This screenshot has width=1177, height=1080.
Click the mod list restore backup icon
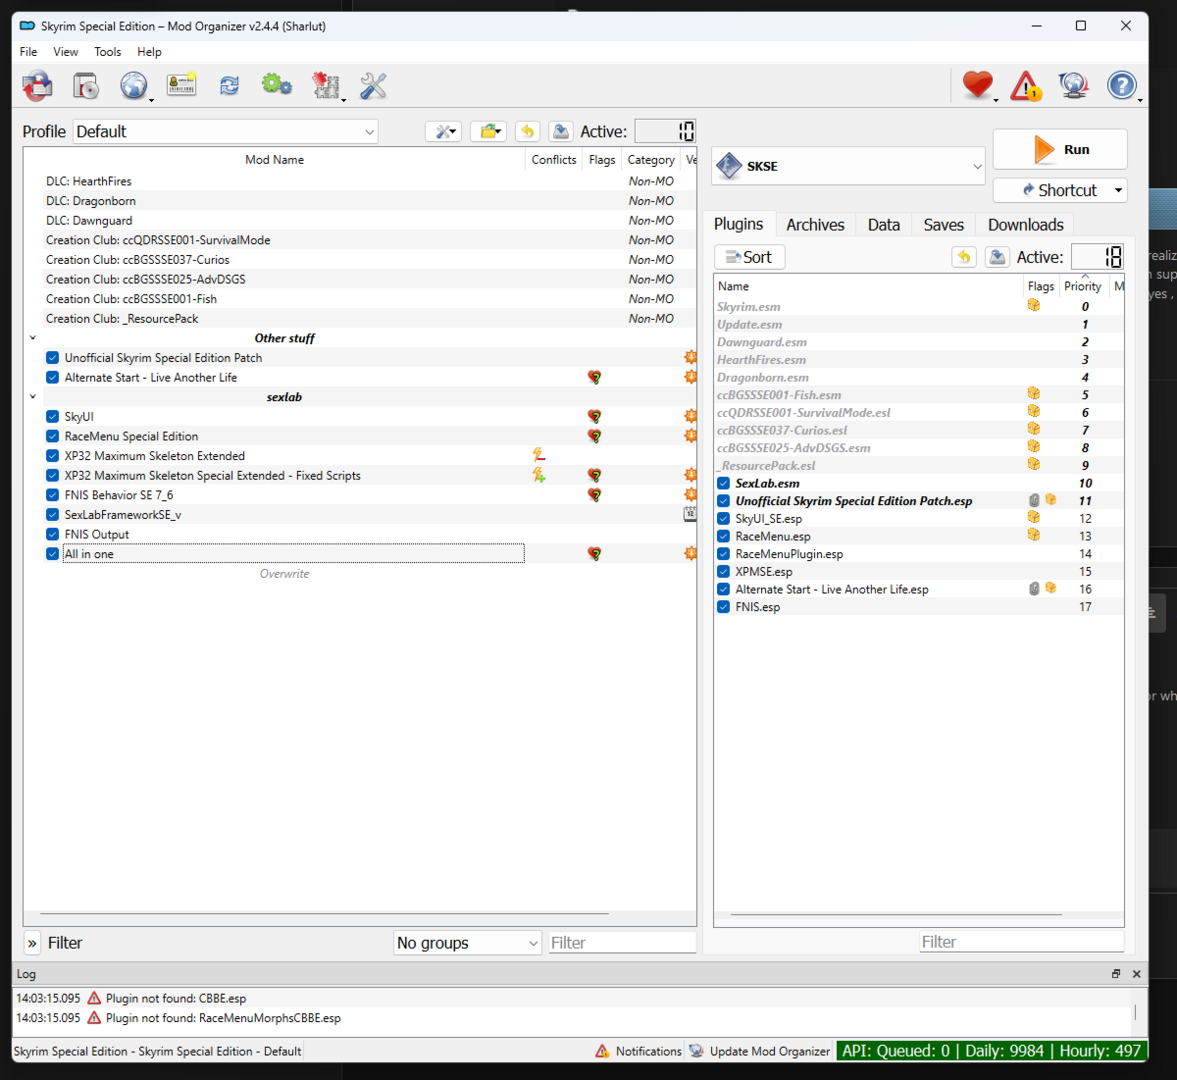point(528,131)
